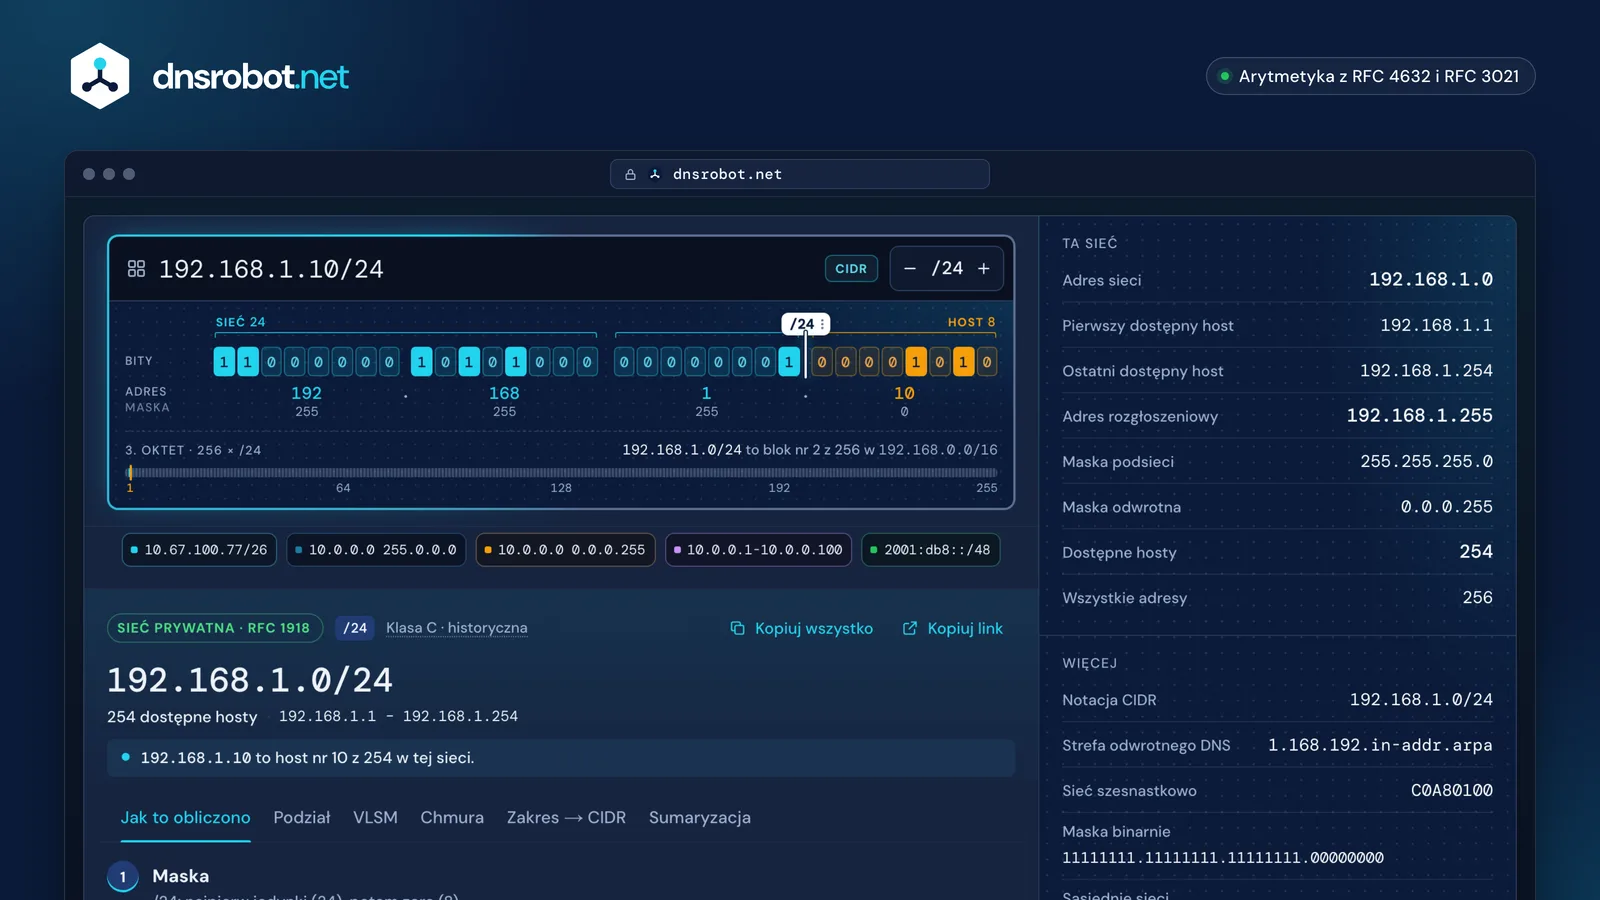
Task: Click the Kopiuj wszystko copy icon
Action: pyautogui.click(x=737, y=628)
